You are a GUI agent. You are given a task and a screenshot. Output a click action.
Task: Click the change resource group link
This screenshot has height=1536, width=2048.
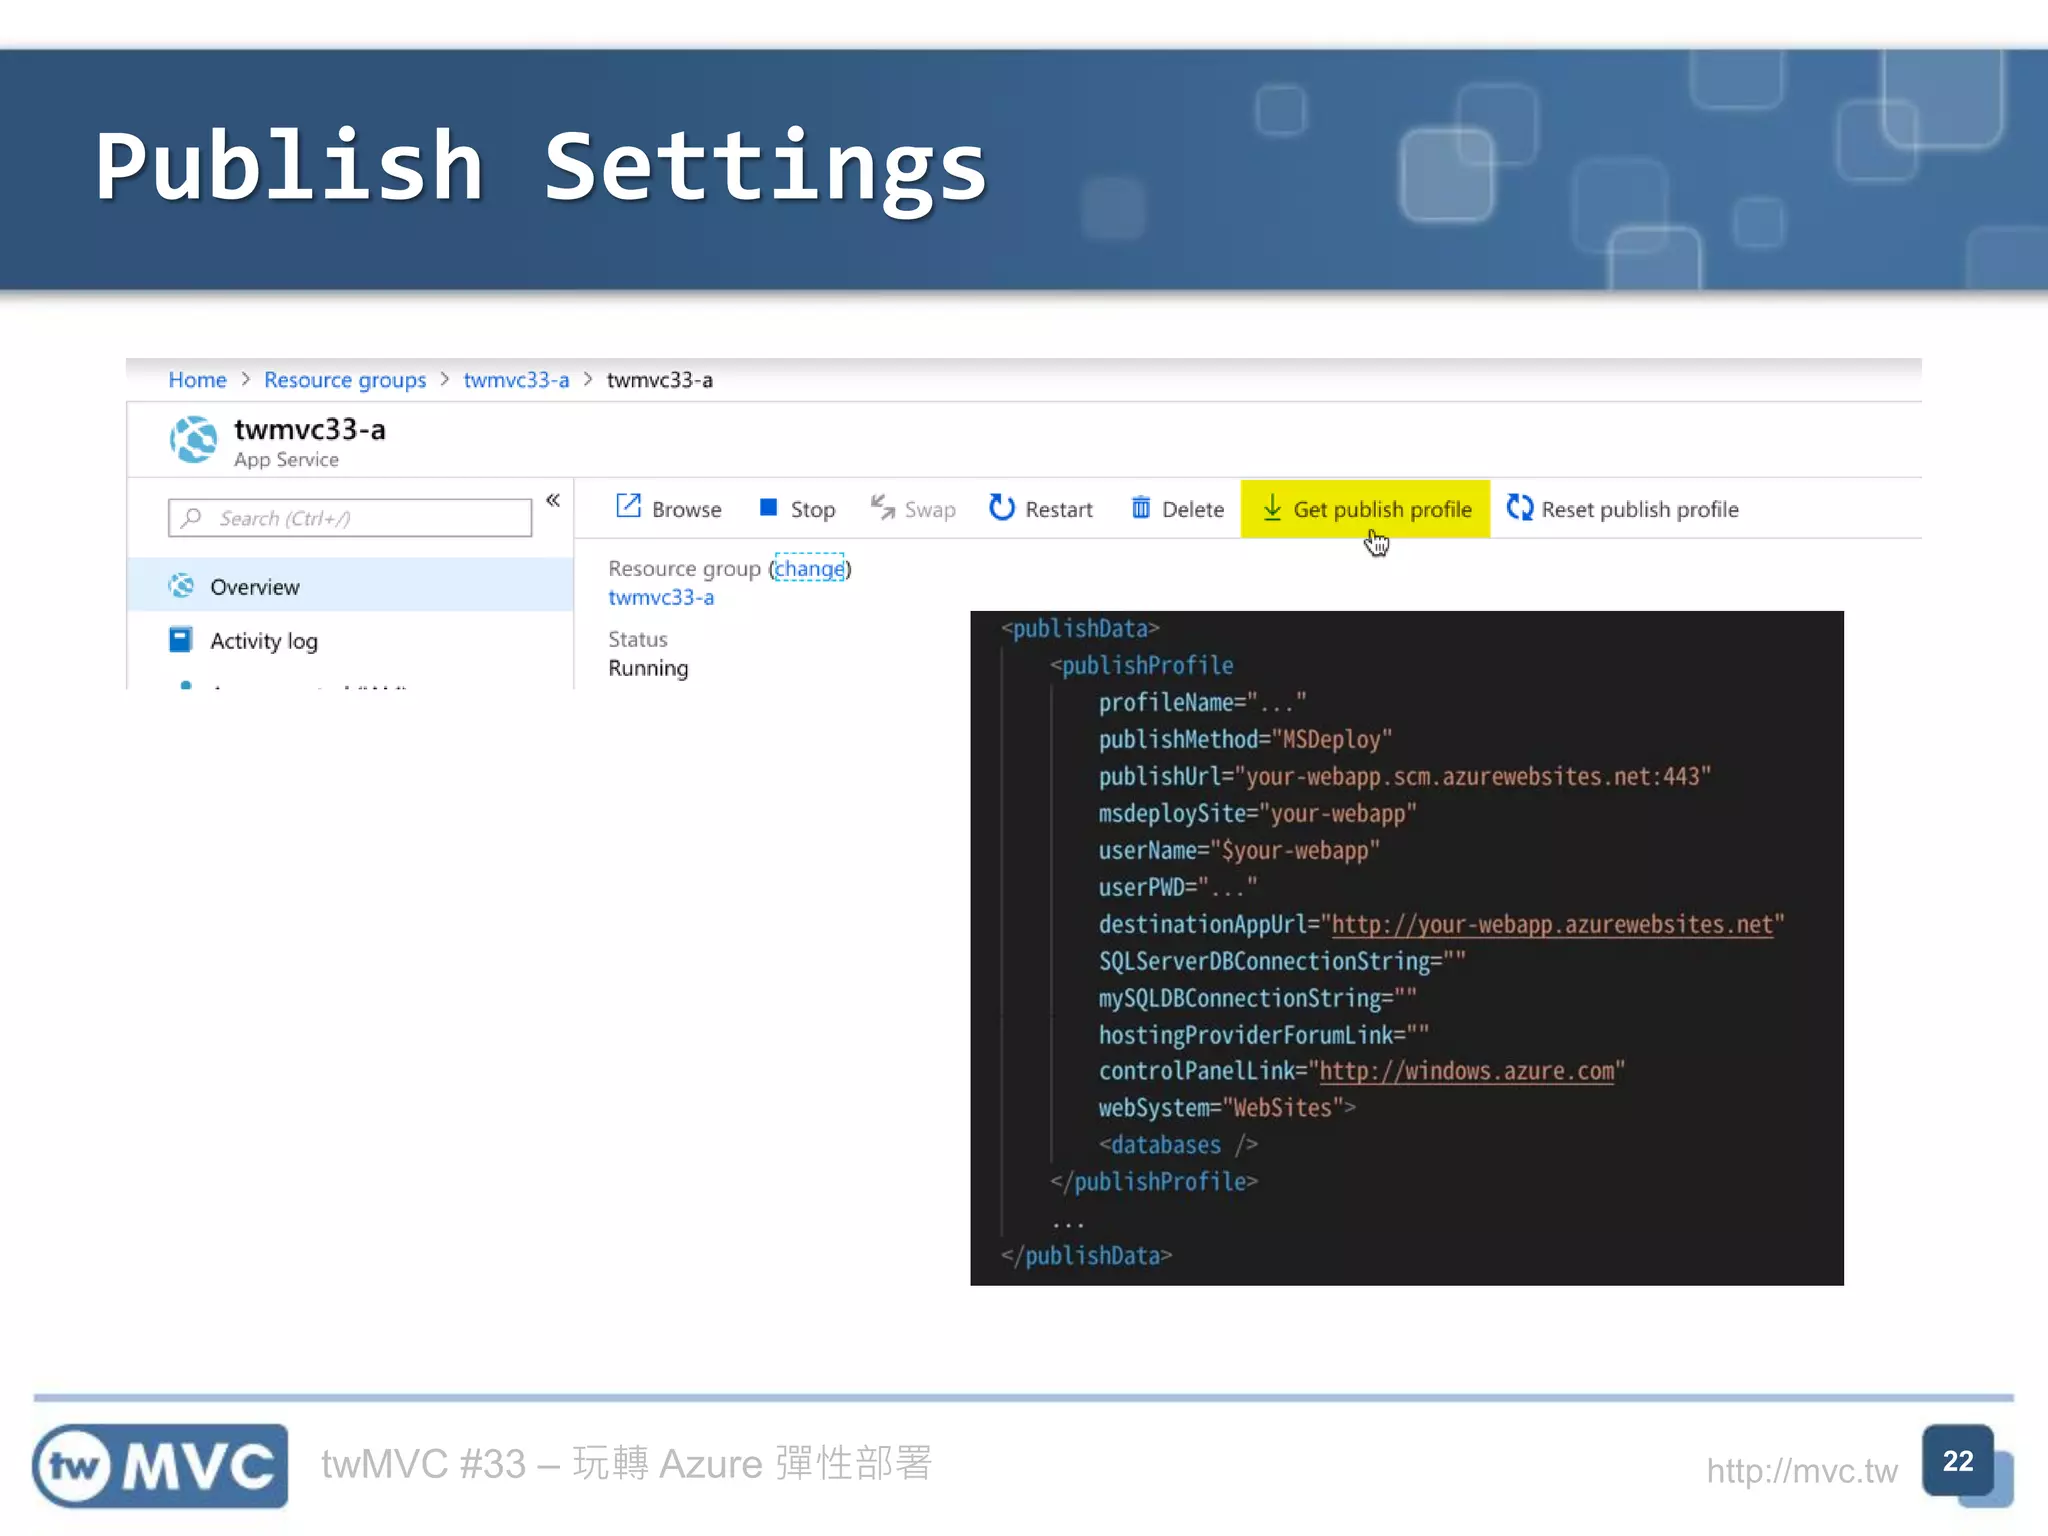[x=809, y=569]
